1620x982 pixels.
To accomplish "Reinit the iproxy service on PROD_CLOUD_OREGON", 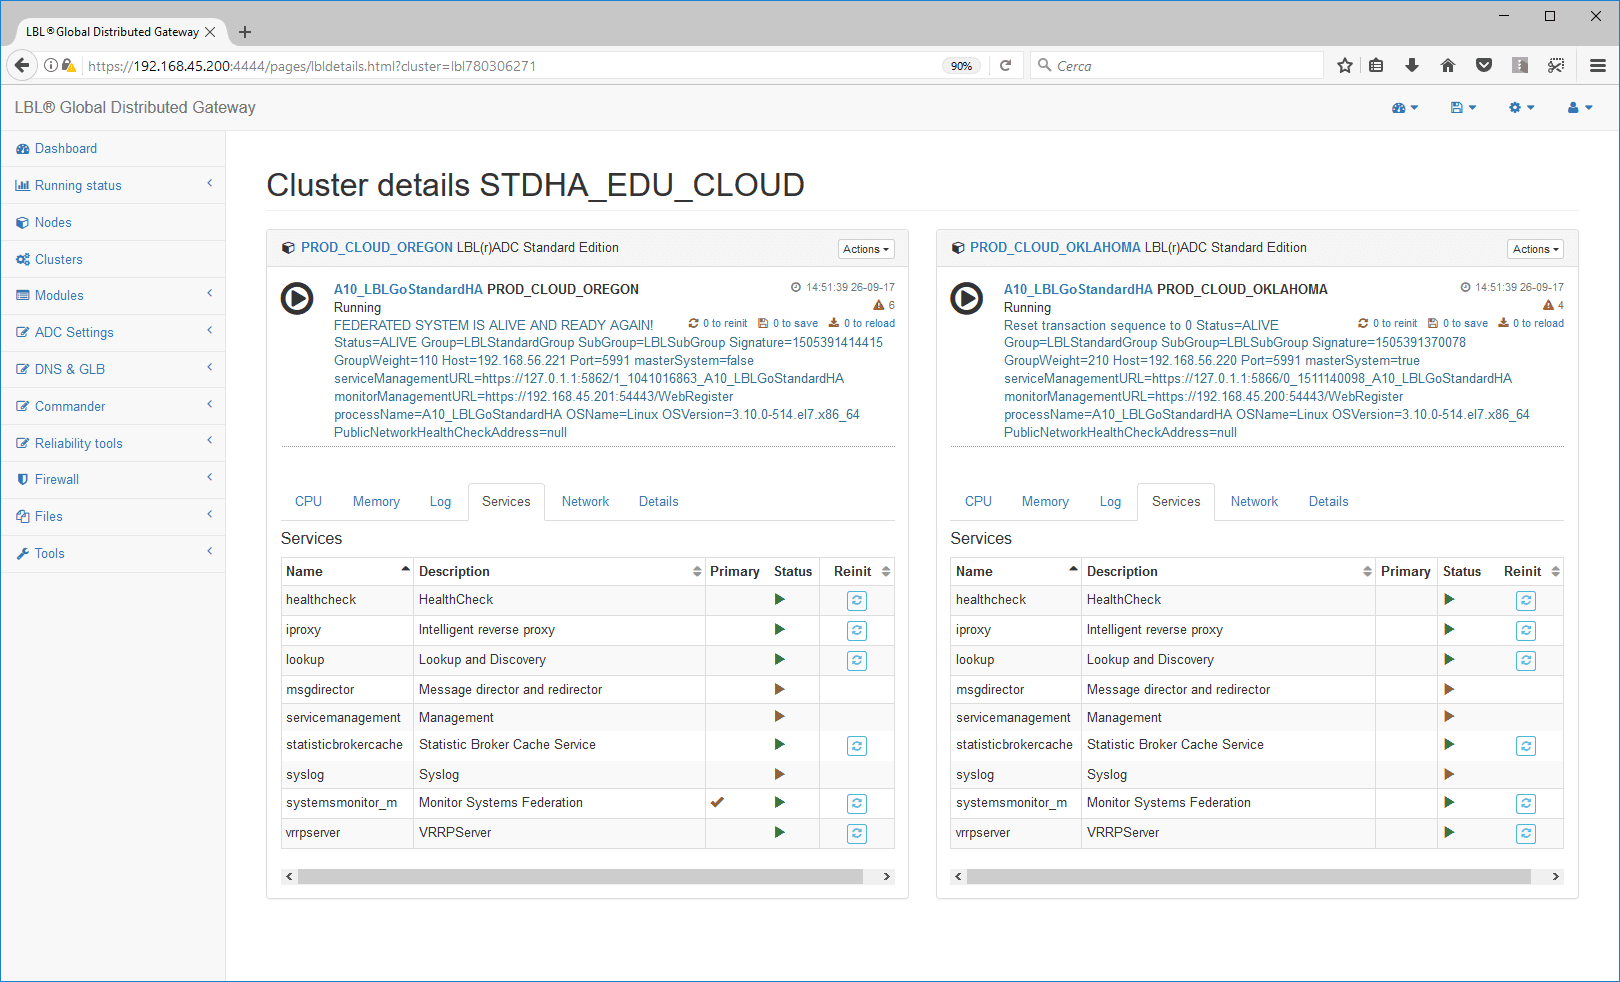I will click(857, 631).
